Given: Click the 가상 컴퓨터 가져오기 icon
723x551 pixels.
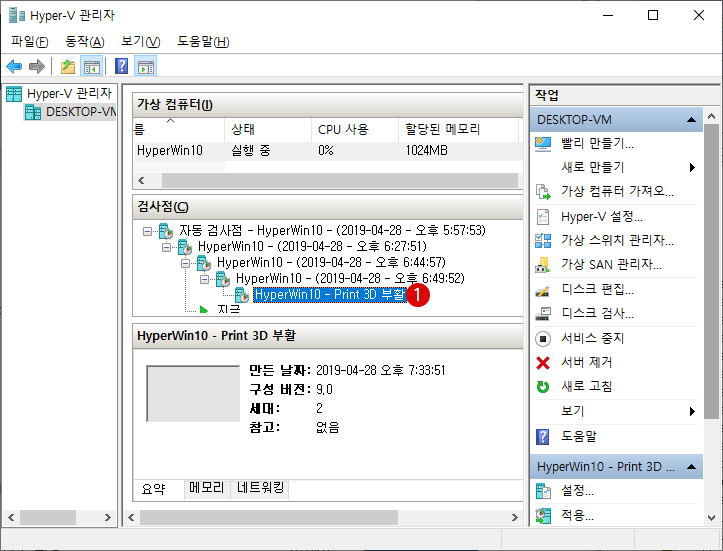Looking at the screenshot, I should coord(543,191).
